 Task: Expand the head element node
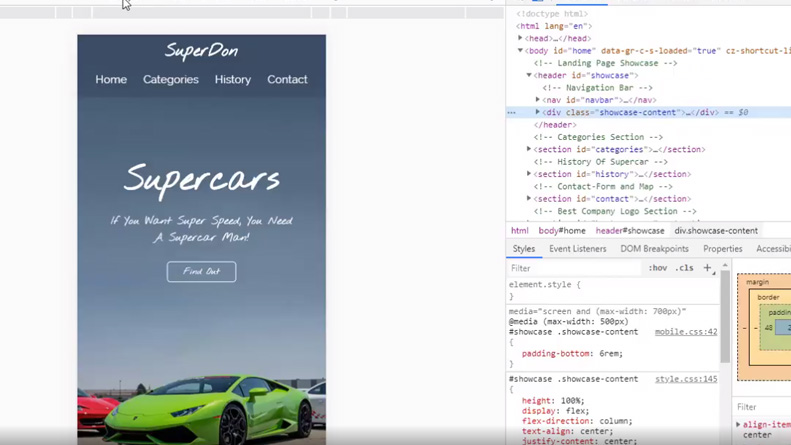pos(520,38)
